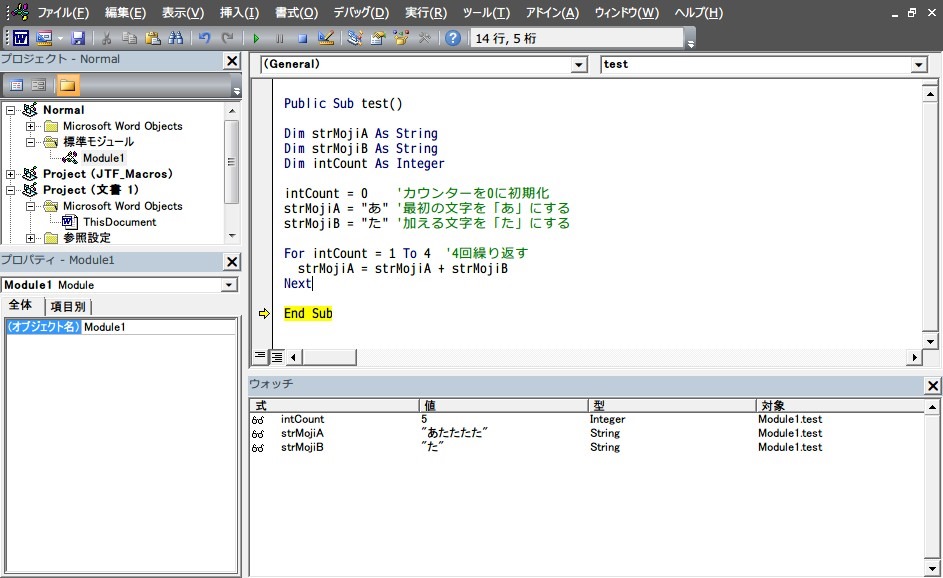Click the Cut scissors icon
Viewport: 943px width, 578px height.
coord(106,38)
